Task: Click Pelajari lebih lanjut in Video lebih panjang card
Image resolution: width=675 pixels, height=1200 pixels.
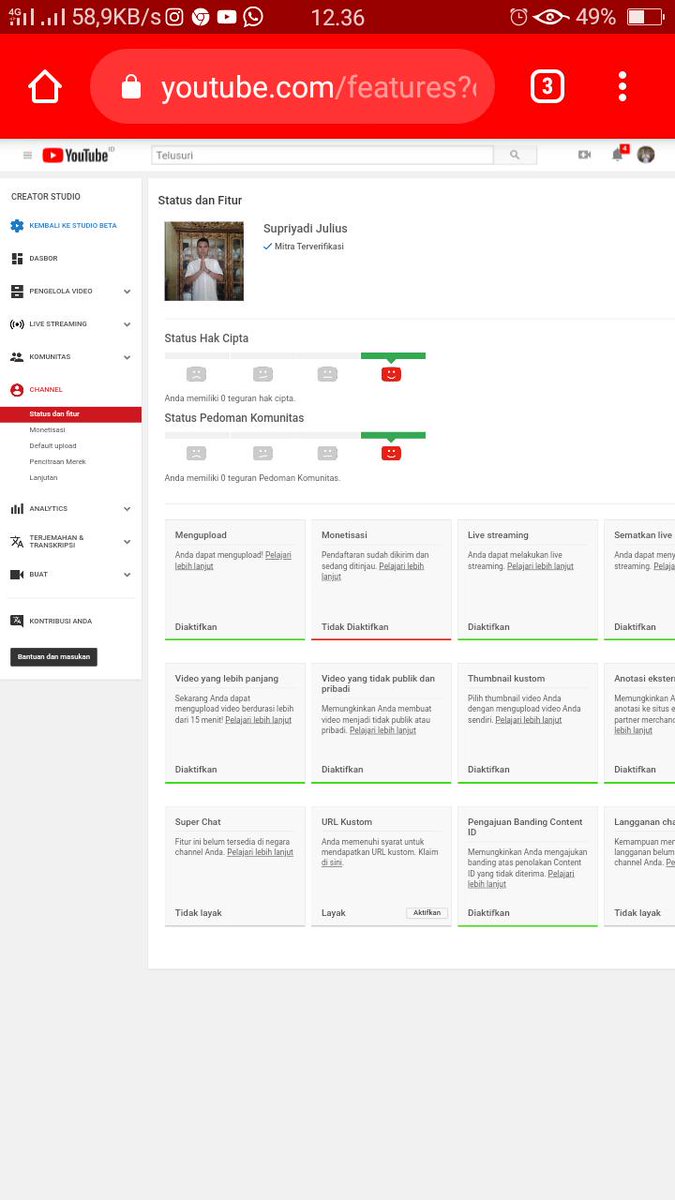Action: click(258, 720)
